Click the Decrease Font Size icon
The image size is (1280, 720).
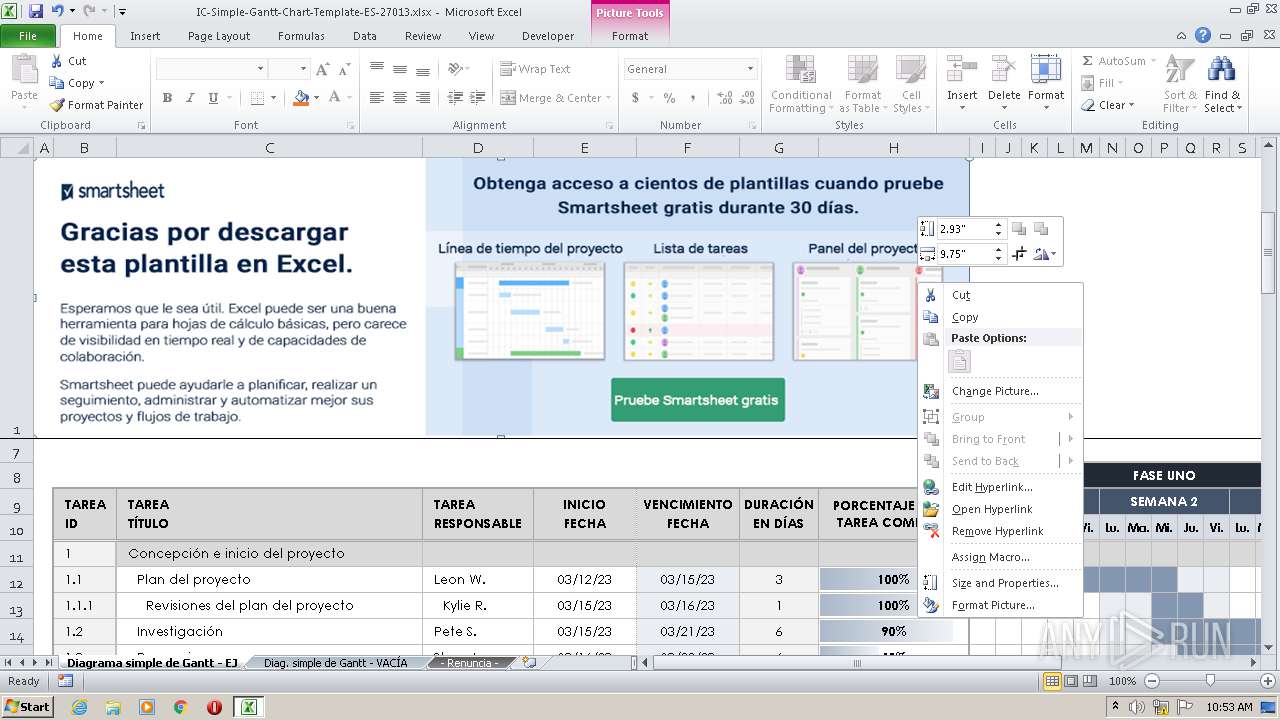(343, 69)
